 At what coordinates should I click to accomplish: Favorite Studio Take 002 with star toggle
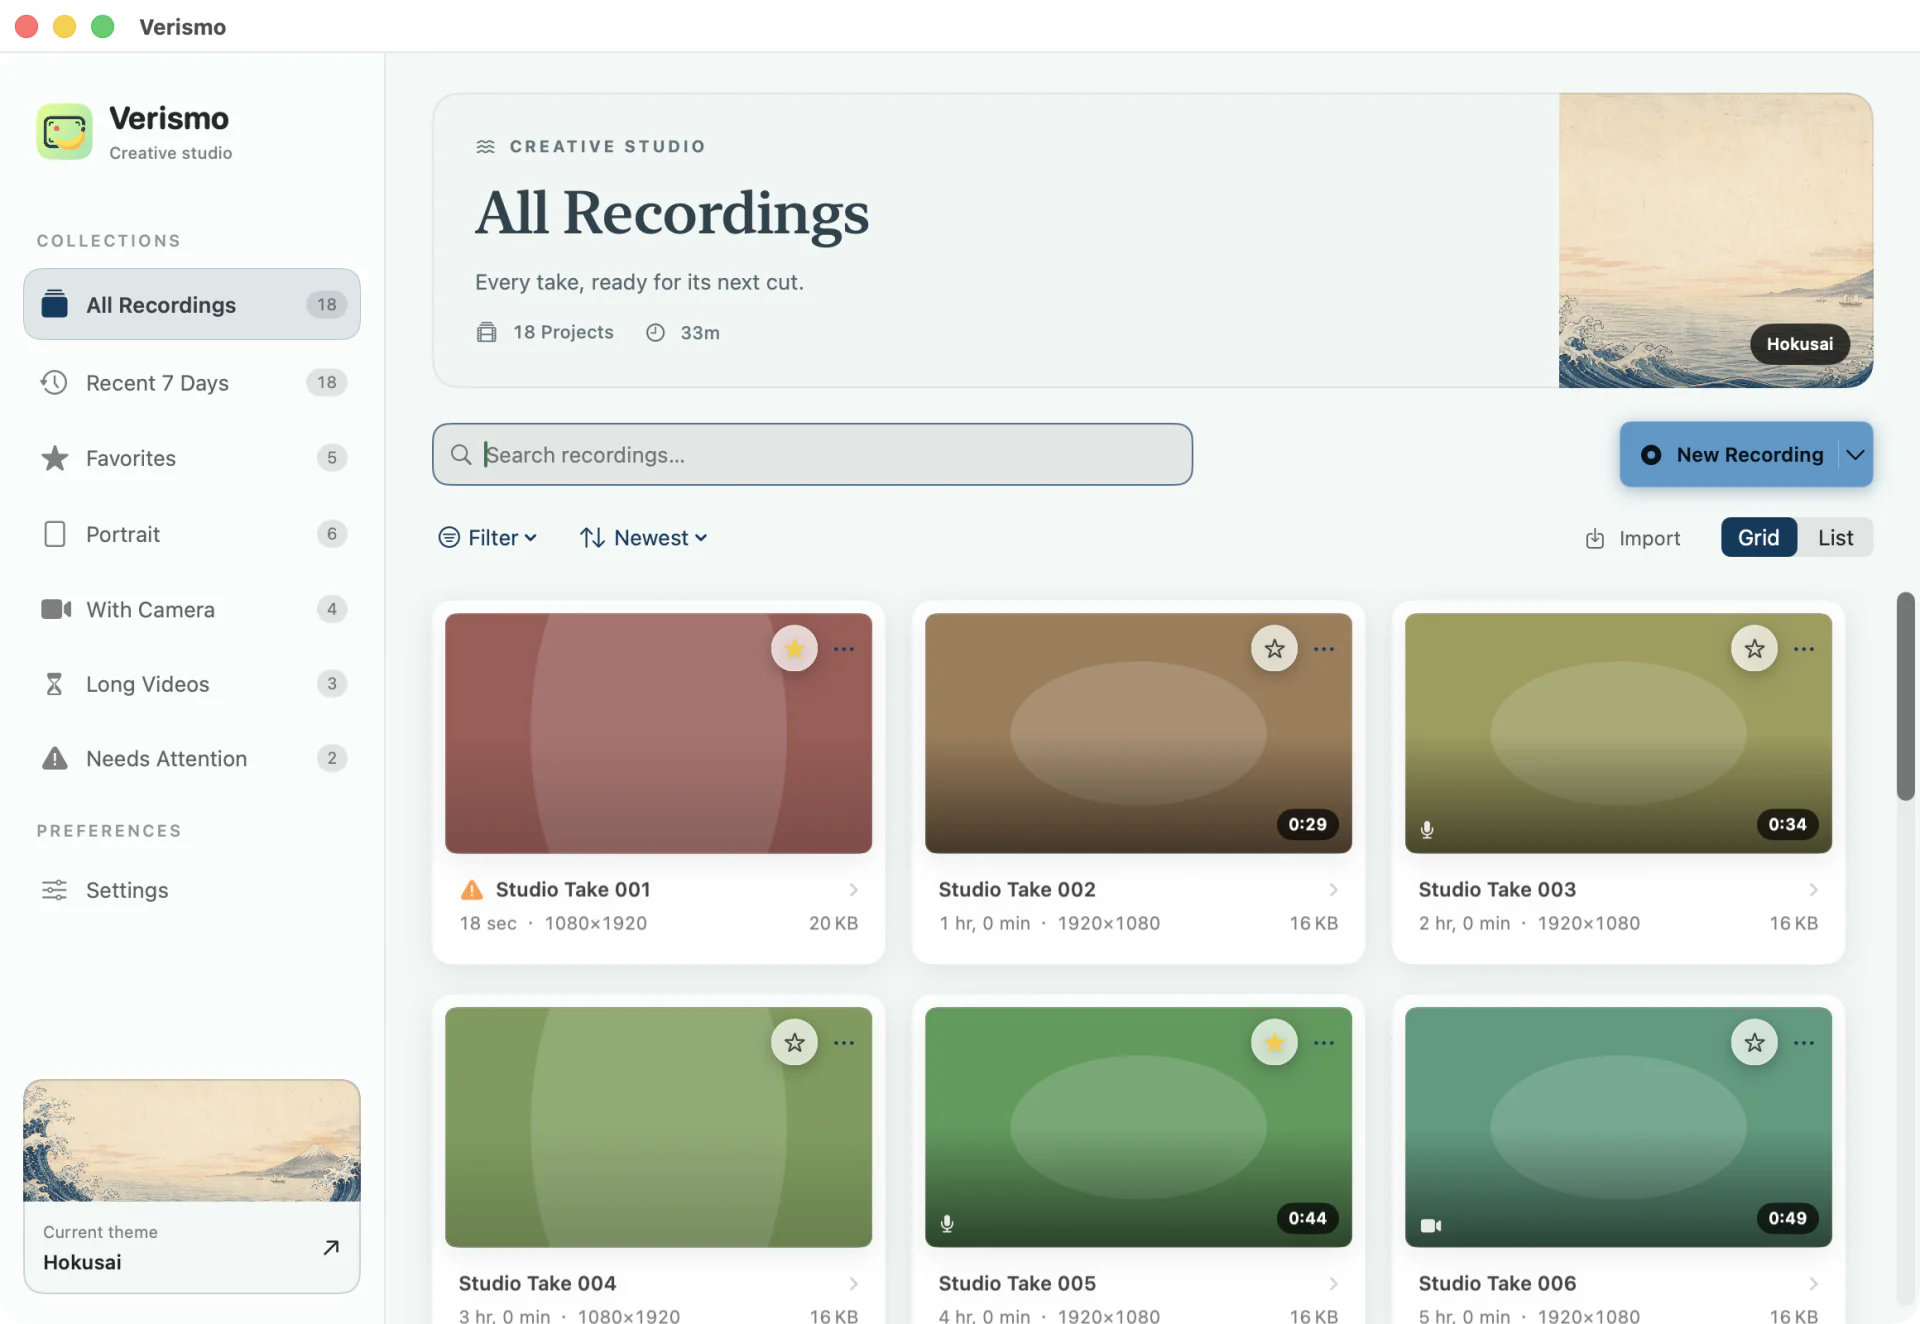point(1274,649)
